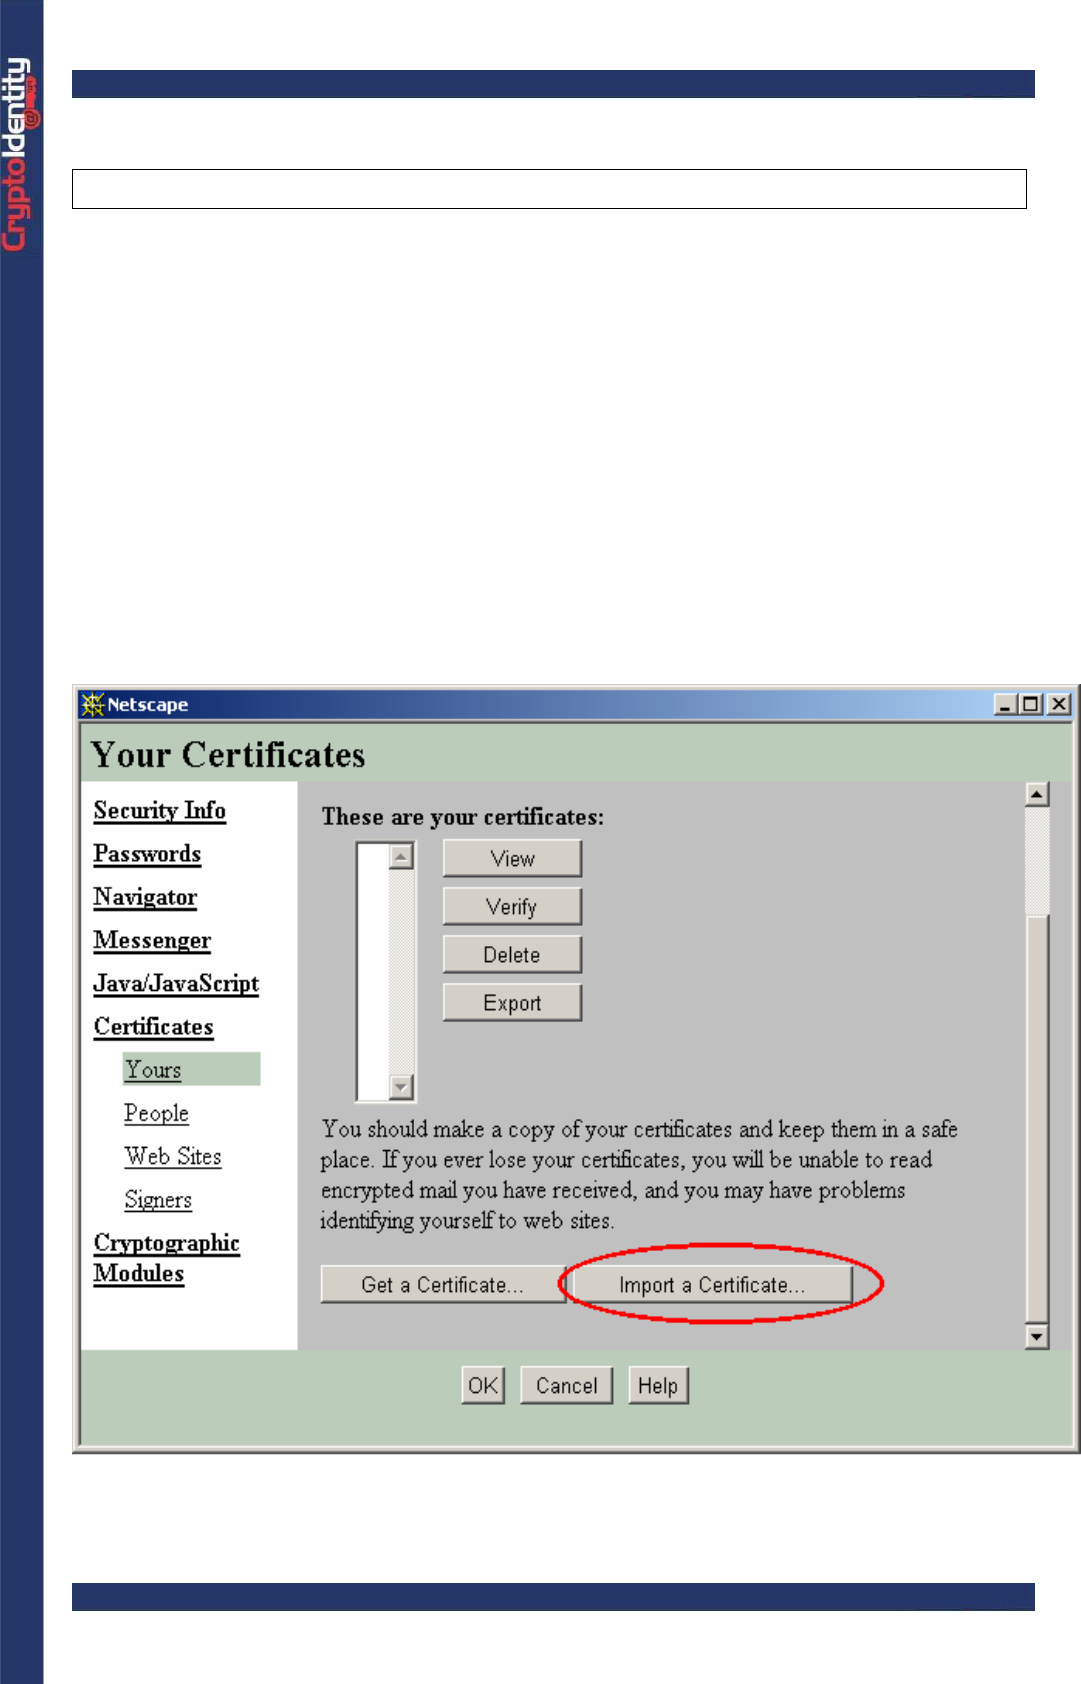The image size is (1081, 1684).
Task: Open Help for certificates
Action: (658, 1386)
